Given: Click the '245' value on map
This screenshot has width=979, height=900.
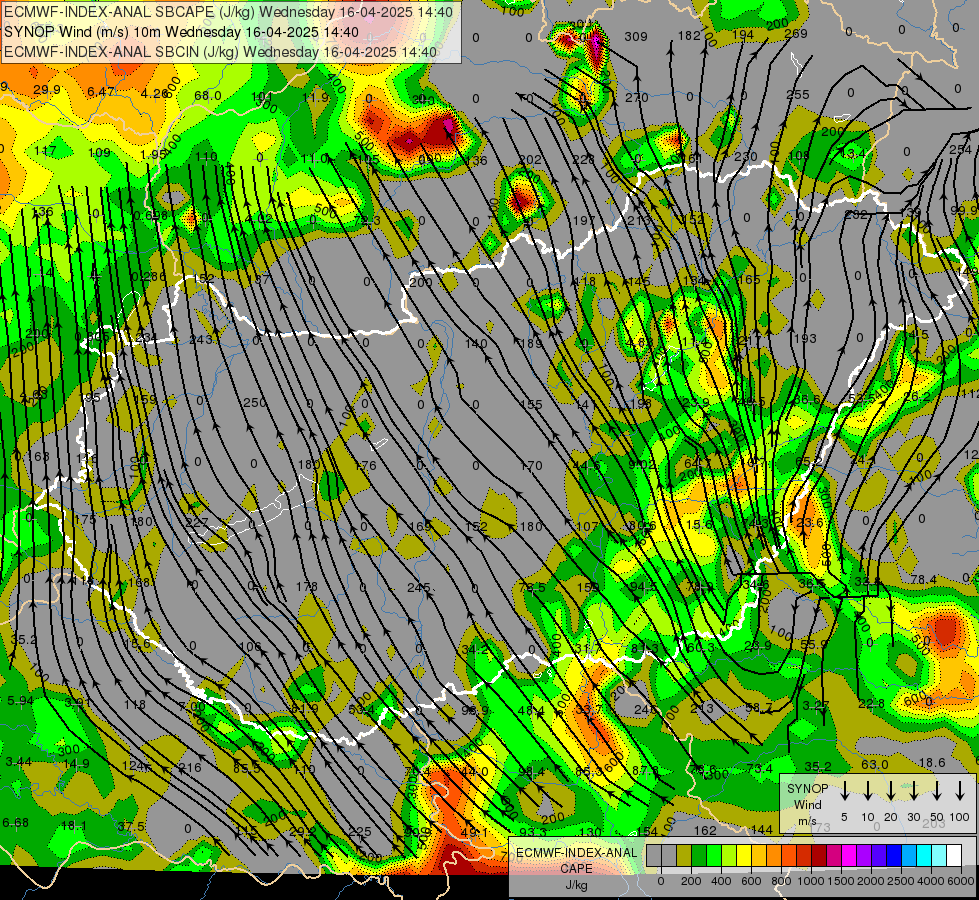Looking at the screenshot, I should point(418,588).
